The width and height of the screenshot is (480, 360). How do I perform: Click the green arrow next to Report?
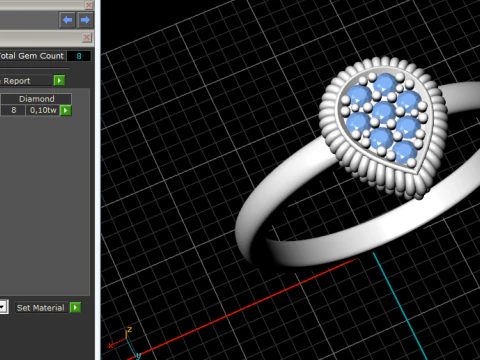[x=59, y=80]
